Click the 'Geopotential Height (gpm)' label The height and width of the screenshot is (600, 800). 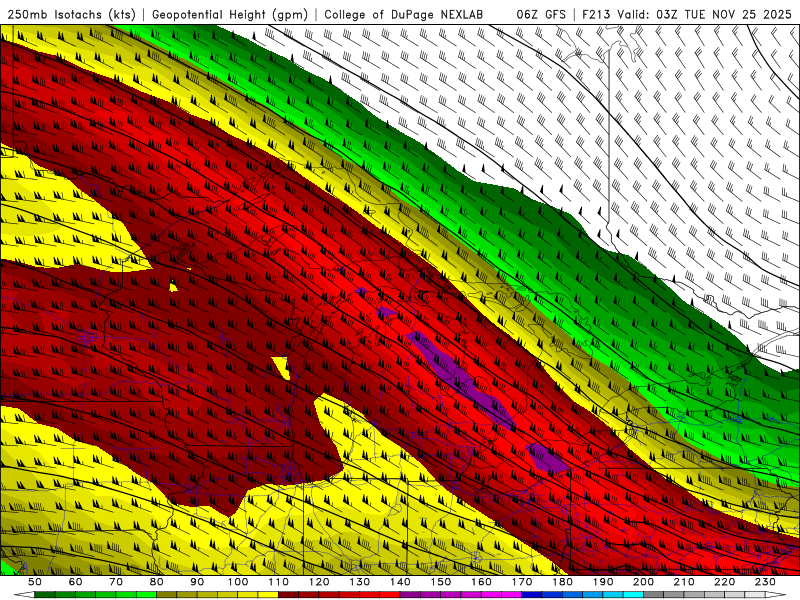click(230, 15)
